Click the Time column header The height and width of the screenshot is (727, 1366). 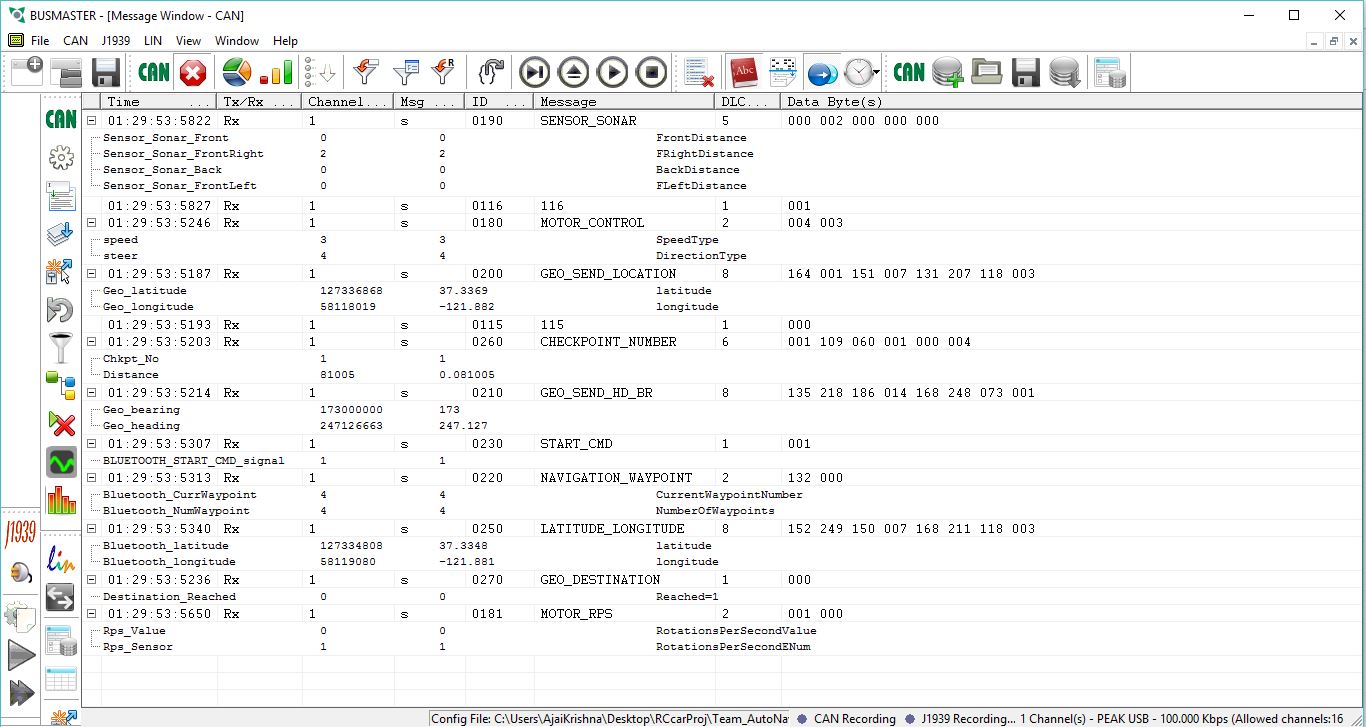click(159, 101)
